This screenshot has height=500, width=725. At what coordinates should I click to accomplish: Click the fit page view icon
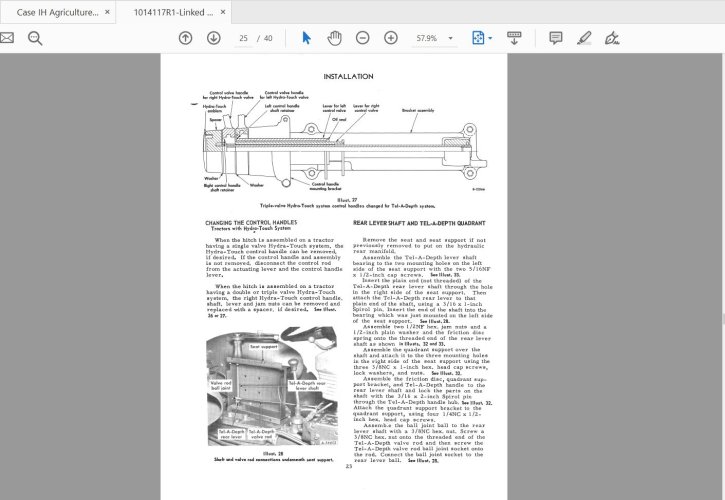click(x=478, y=38)
